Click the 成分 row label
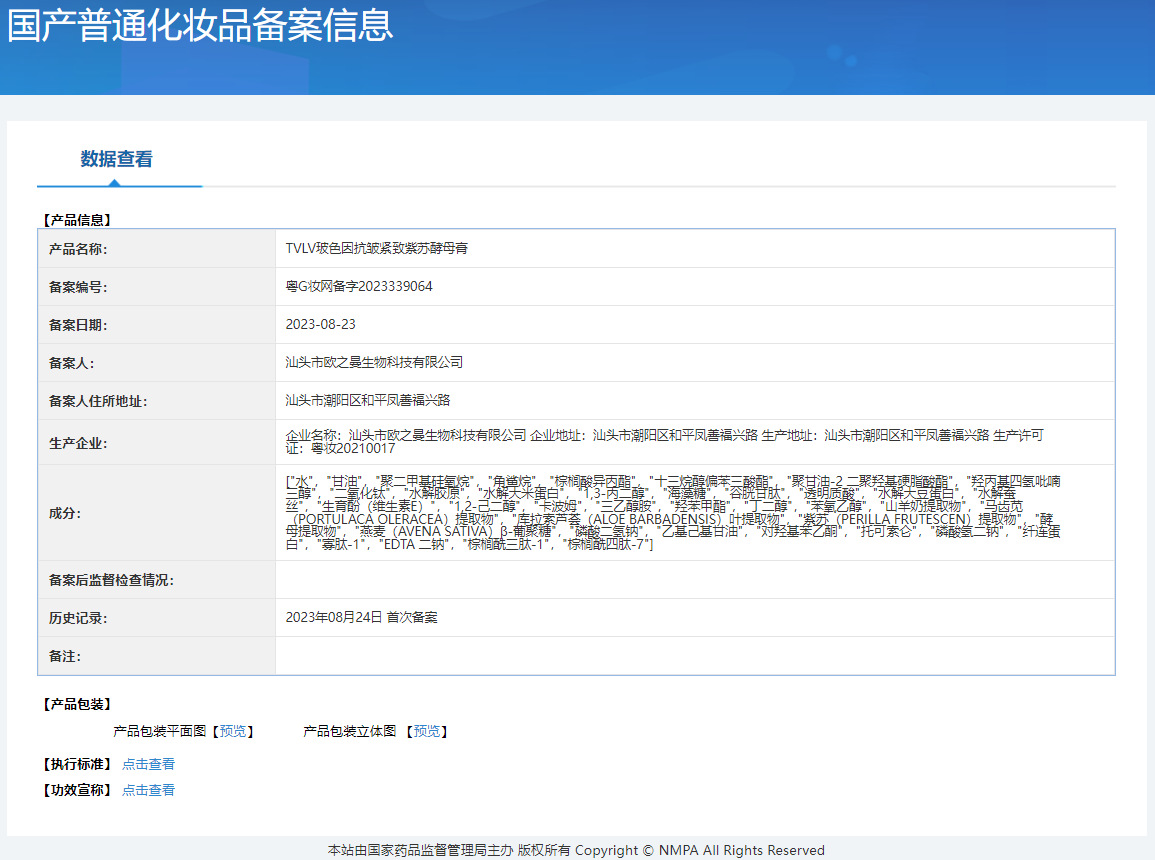This screenshot has width=1155, height=860. pyautogui.click(x=65, y=513)
